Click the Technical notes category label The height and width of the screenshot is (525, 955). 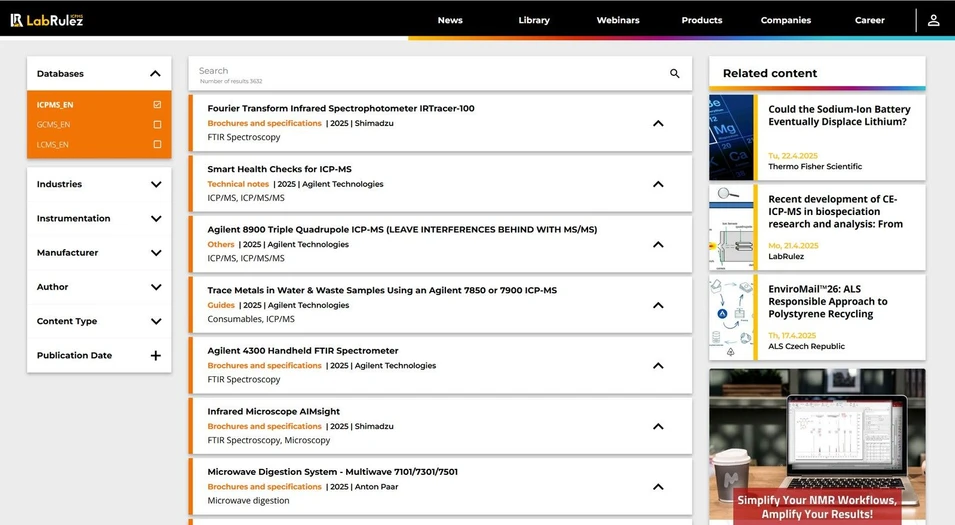(x=238, y=184)
